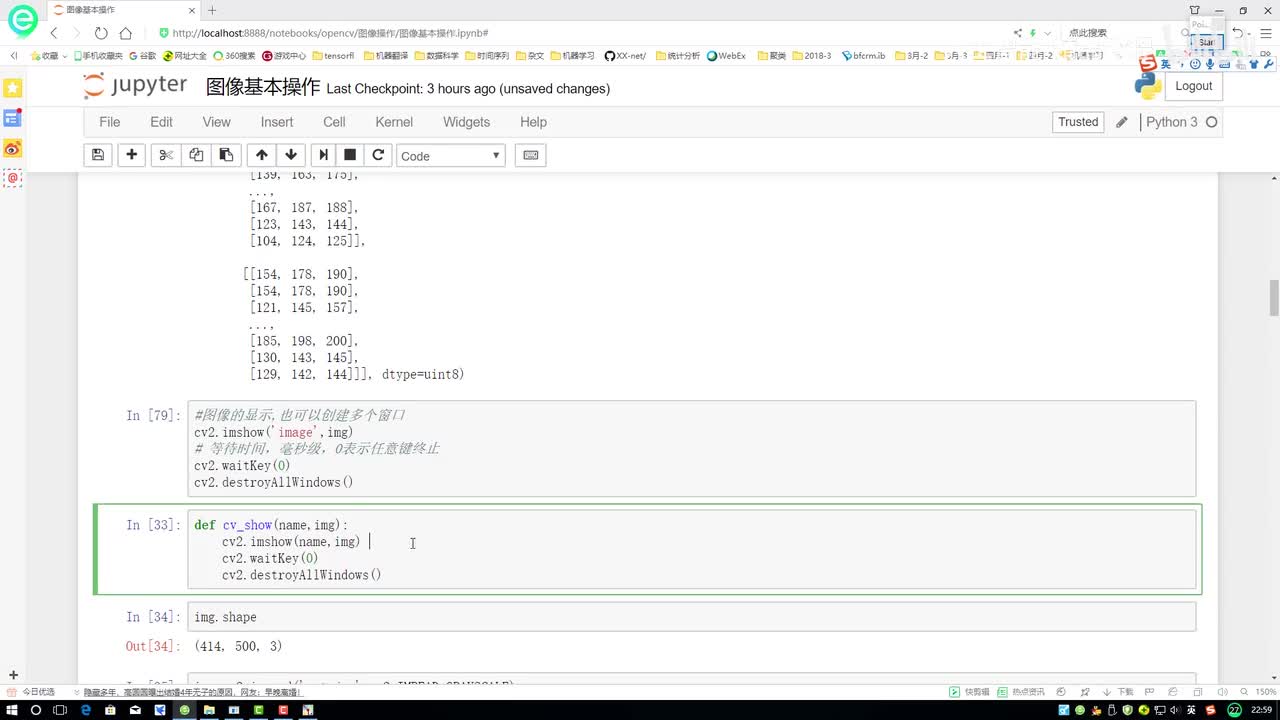The height and width of the screenshot is (720, 1280).
Task: Click the star favorites sidebar icon
Action: [x=12, y=88]
